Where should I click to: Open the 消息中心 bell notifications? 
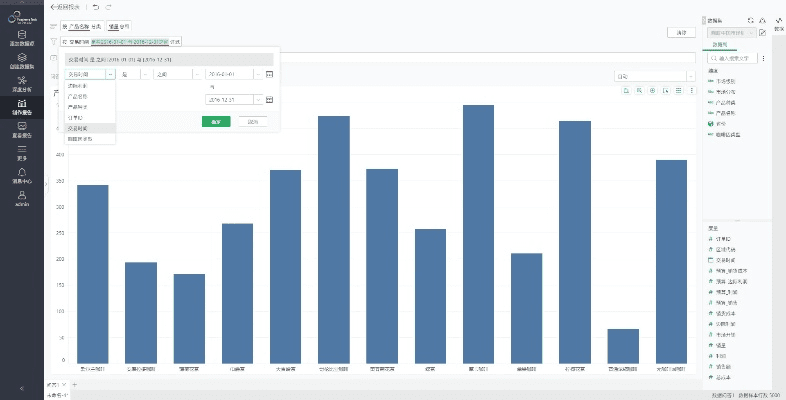22,176
